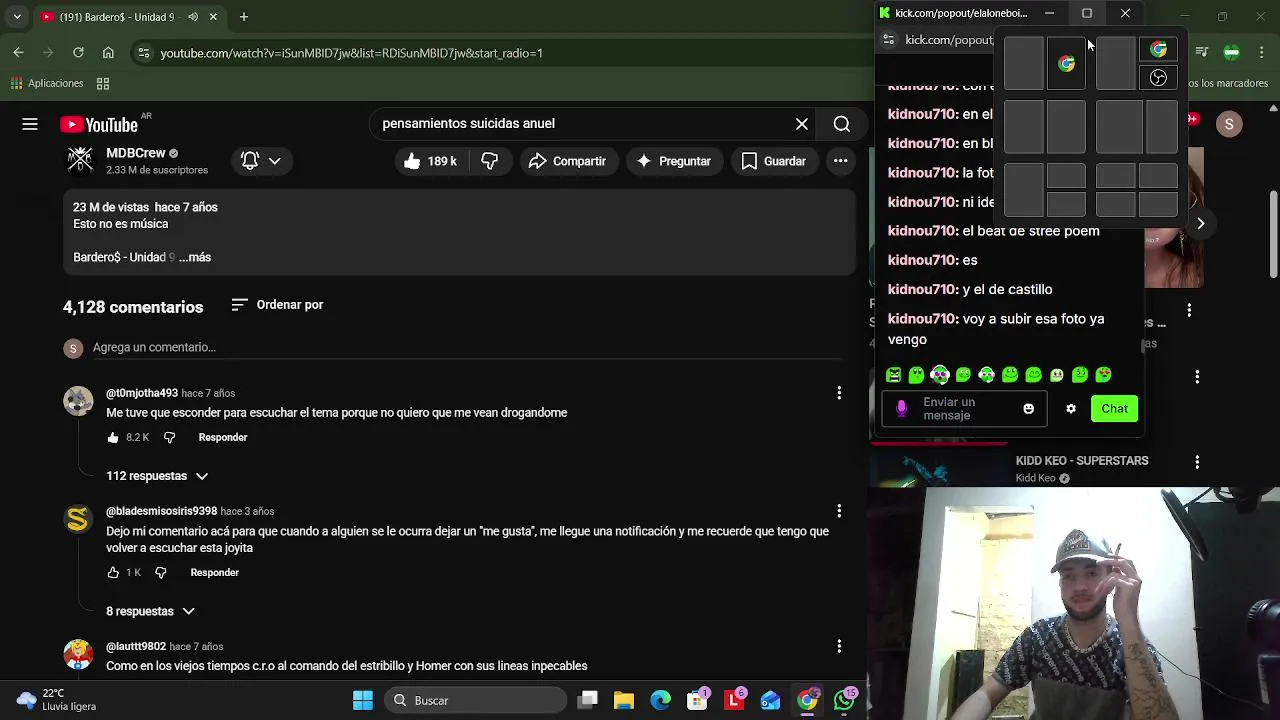This screenshot has width=1280, height=720.
Task: Focus the Agrega un comentario field
Action: point(467,347)
